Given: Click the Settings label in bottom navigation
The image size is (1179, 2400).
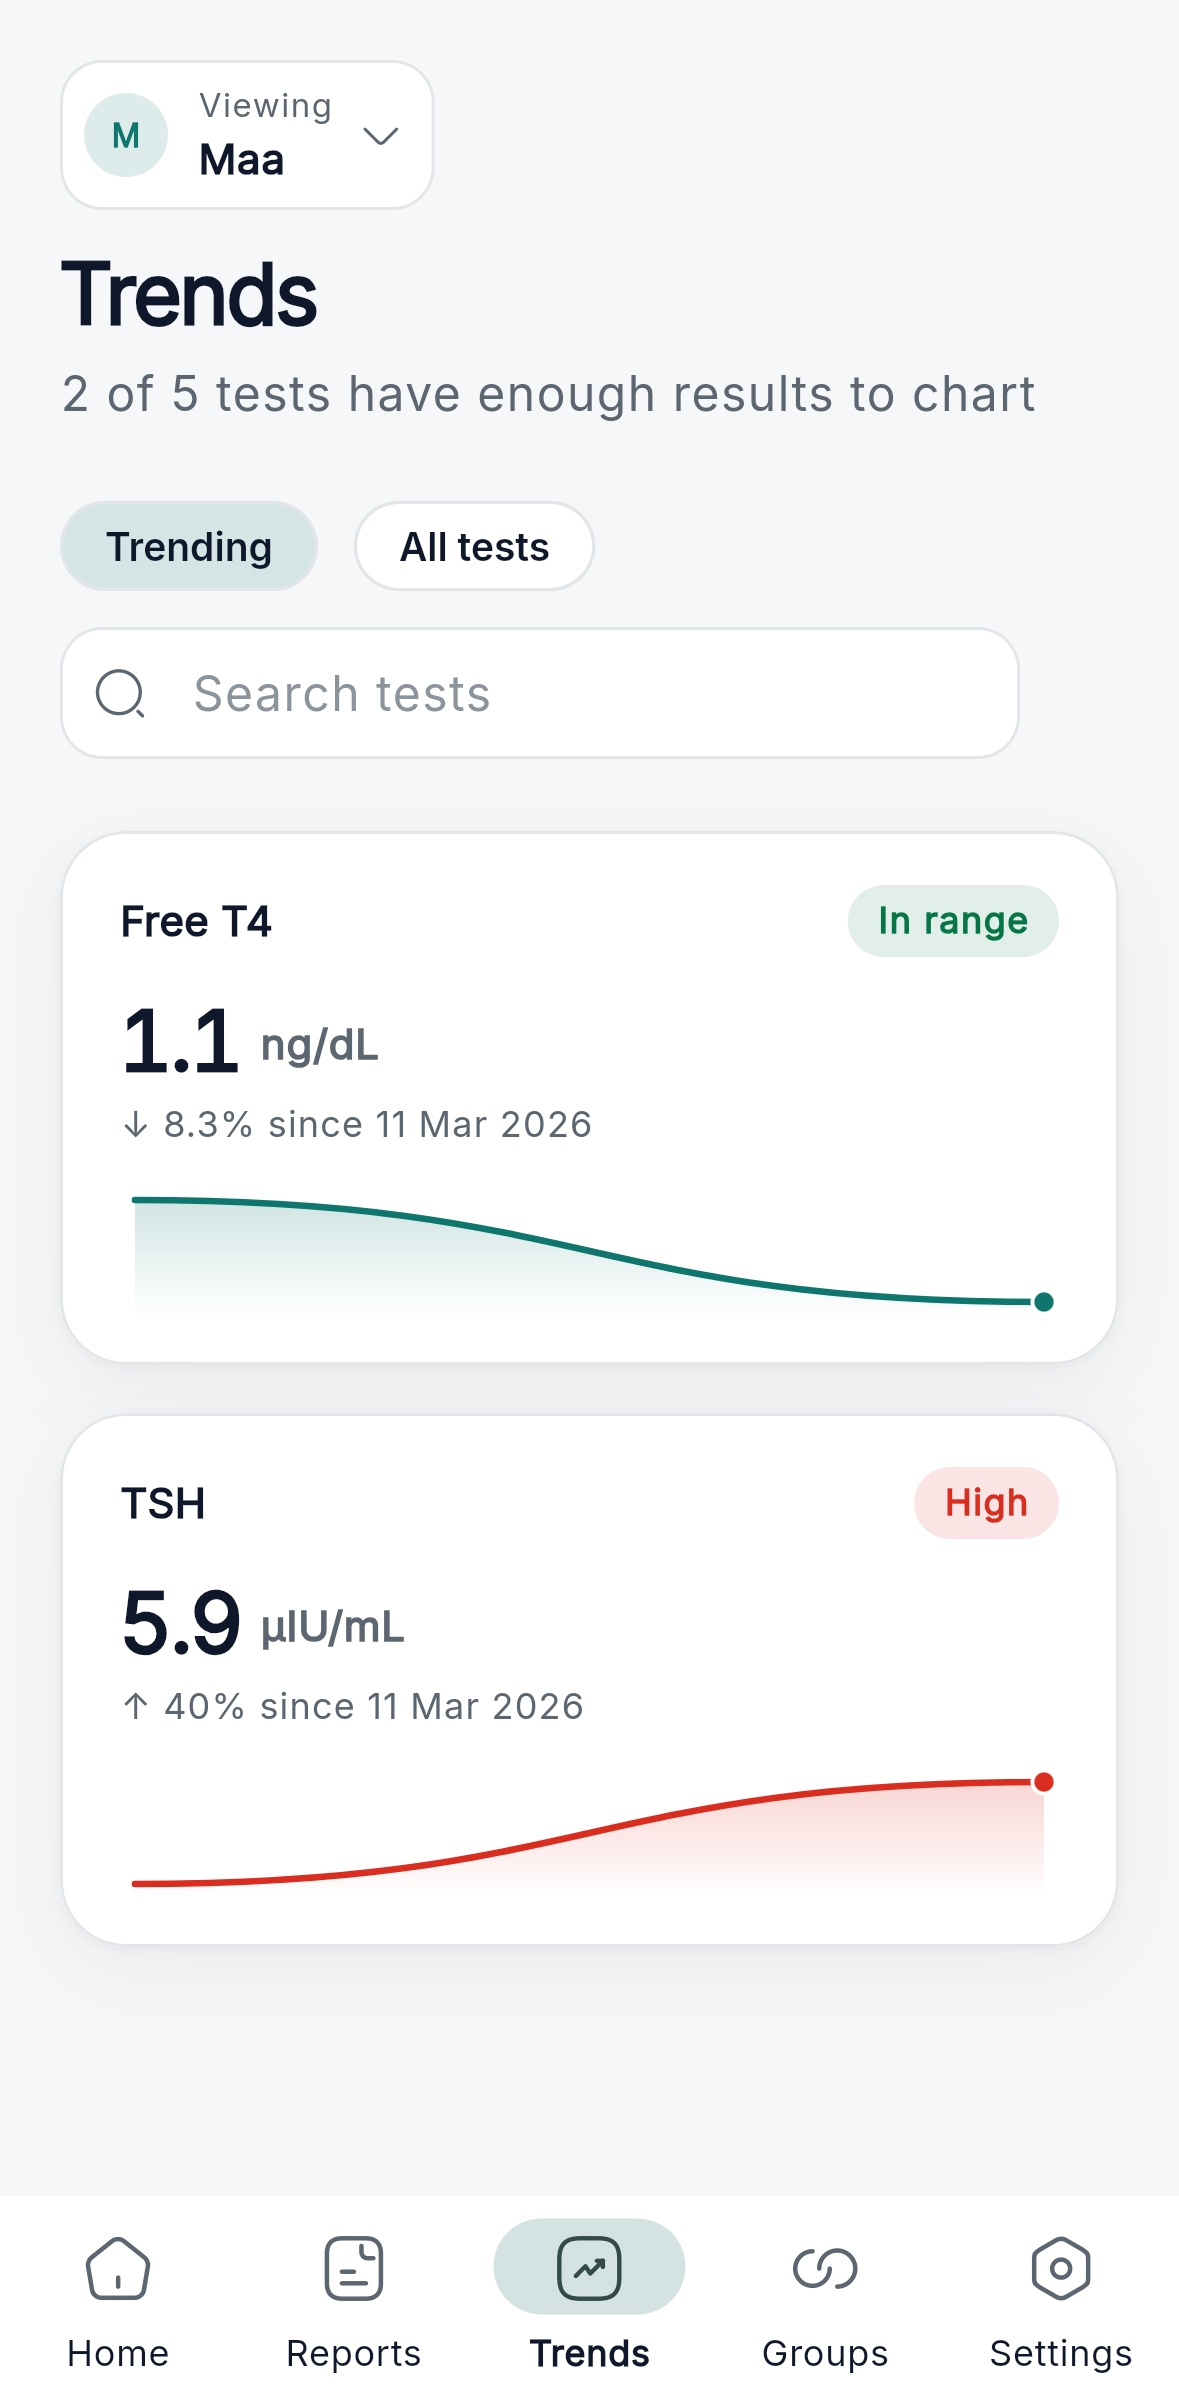Looking at the screenshot, I should (x=1061, y=2354).
